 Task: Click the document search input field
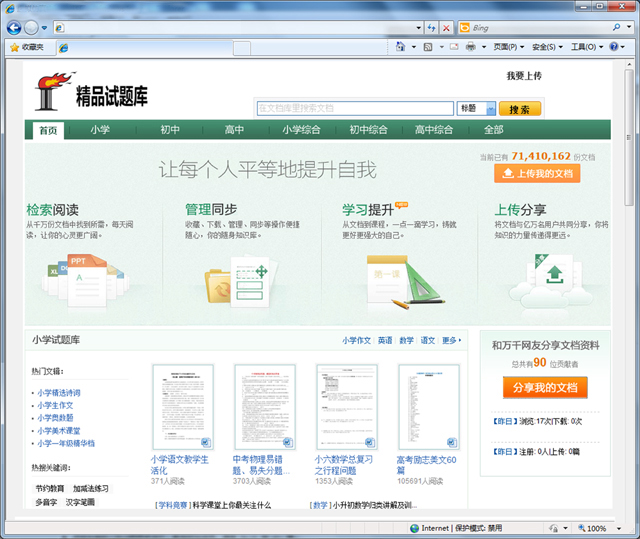click(355, 108)
